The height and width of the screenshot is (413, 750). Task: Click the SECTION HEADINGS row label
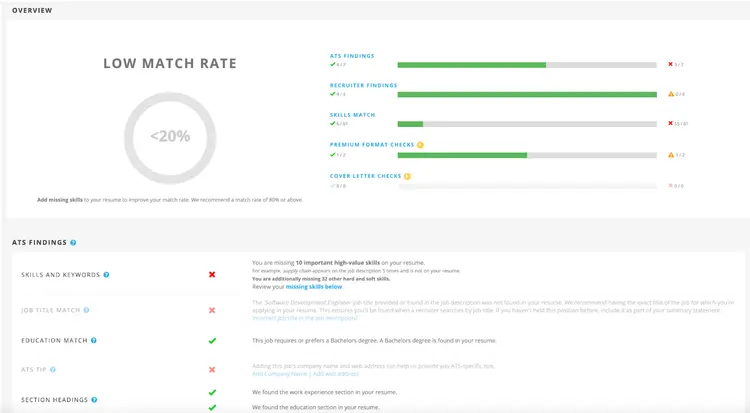point(54,400)
